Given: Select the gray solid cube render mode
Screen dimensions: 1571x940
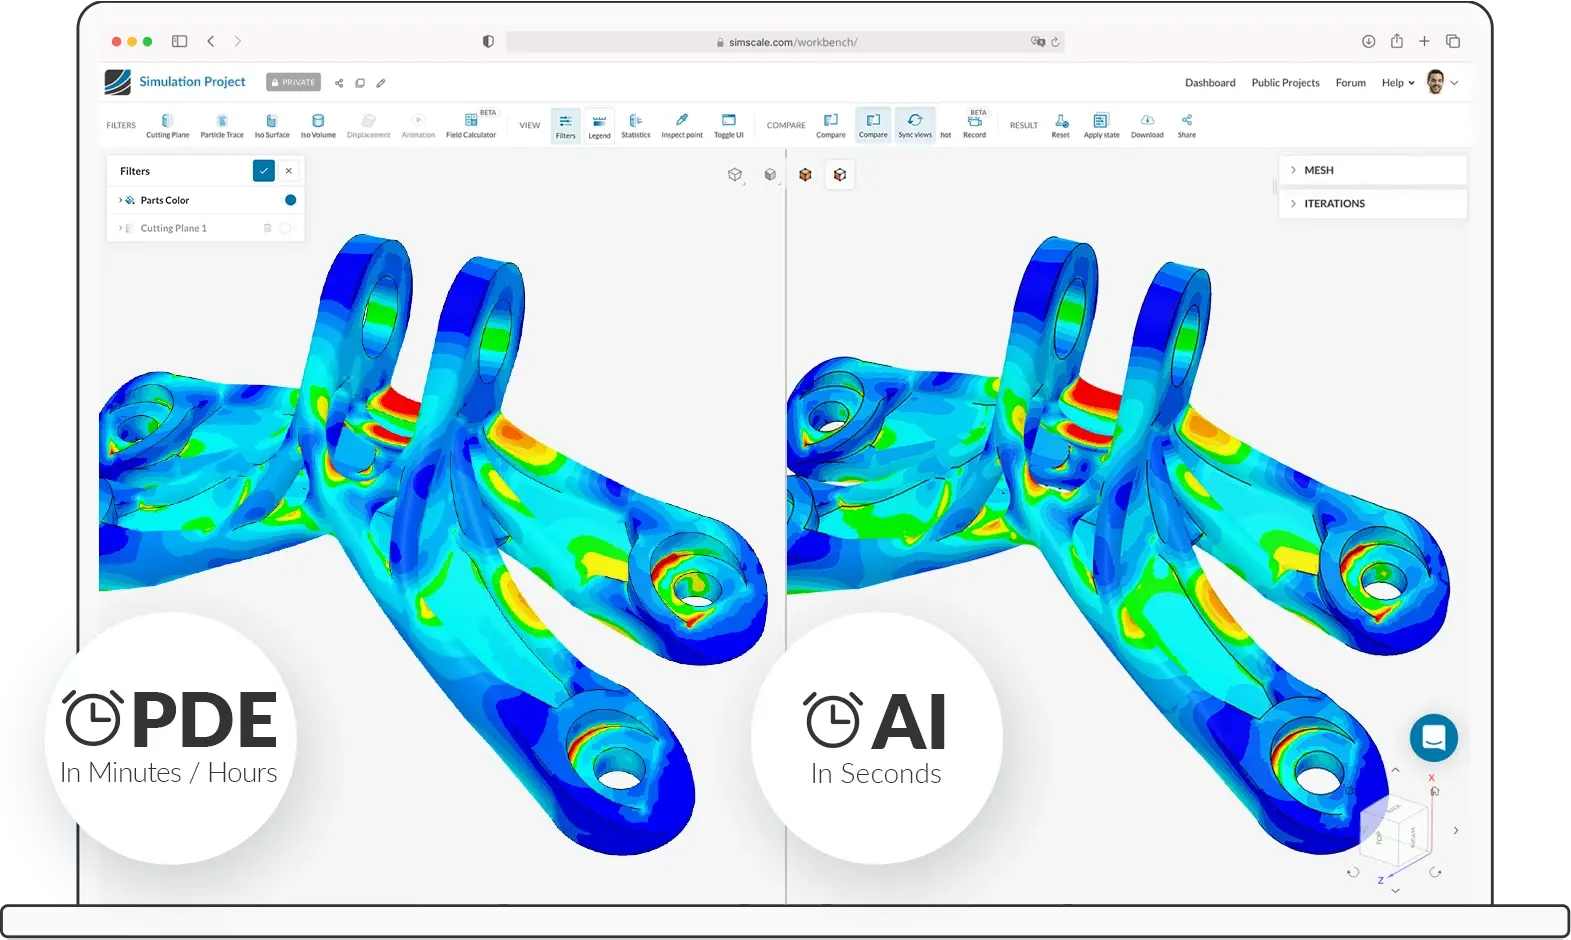Looking at the screenshot, I should point(770,175).
